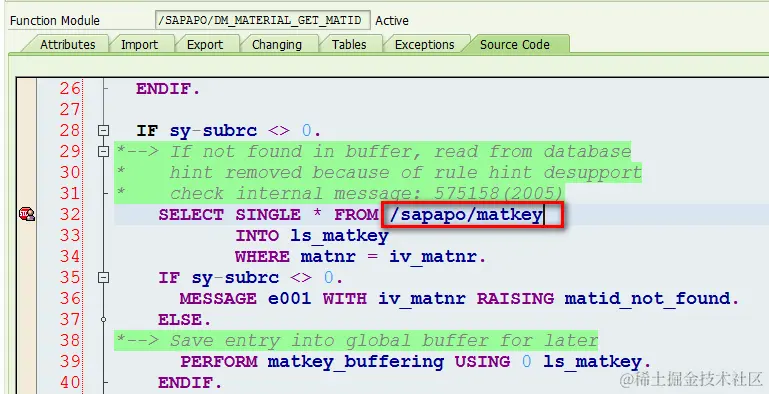Click 'ENDIF.' on line 40
Viewport: 769px width, 394px height.
click(190, 382)
